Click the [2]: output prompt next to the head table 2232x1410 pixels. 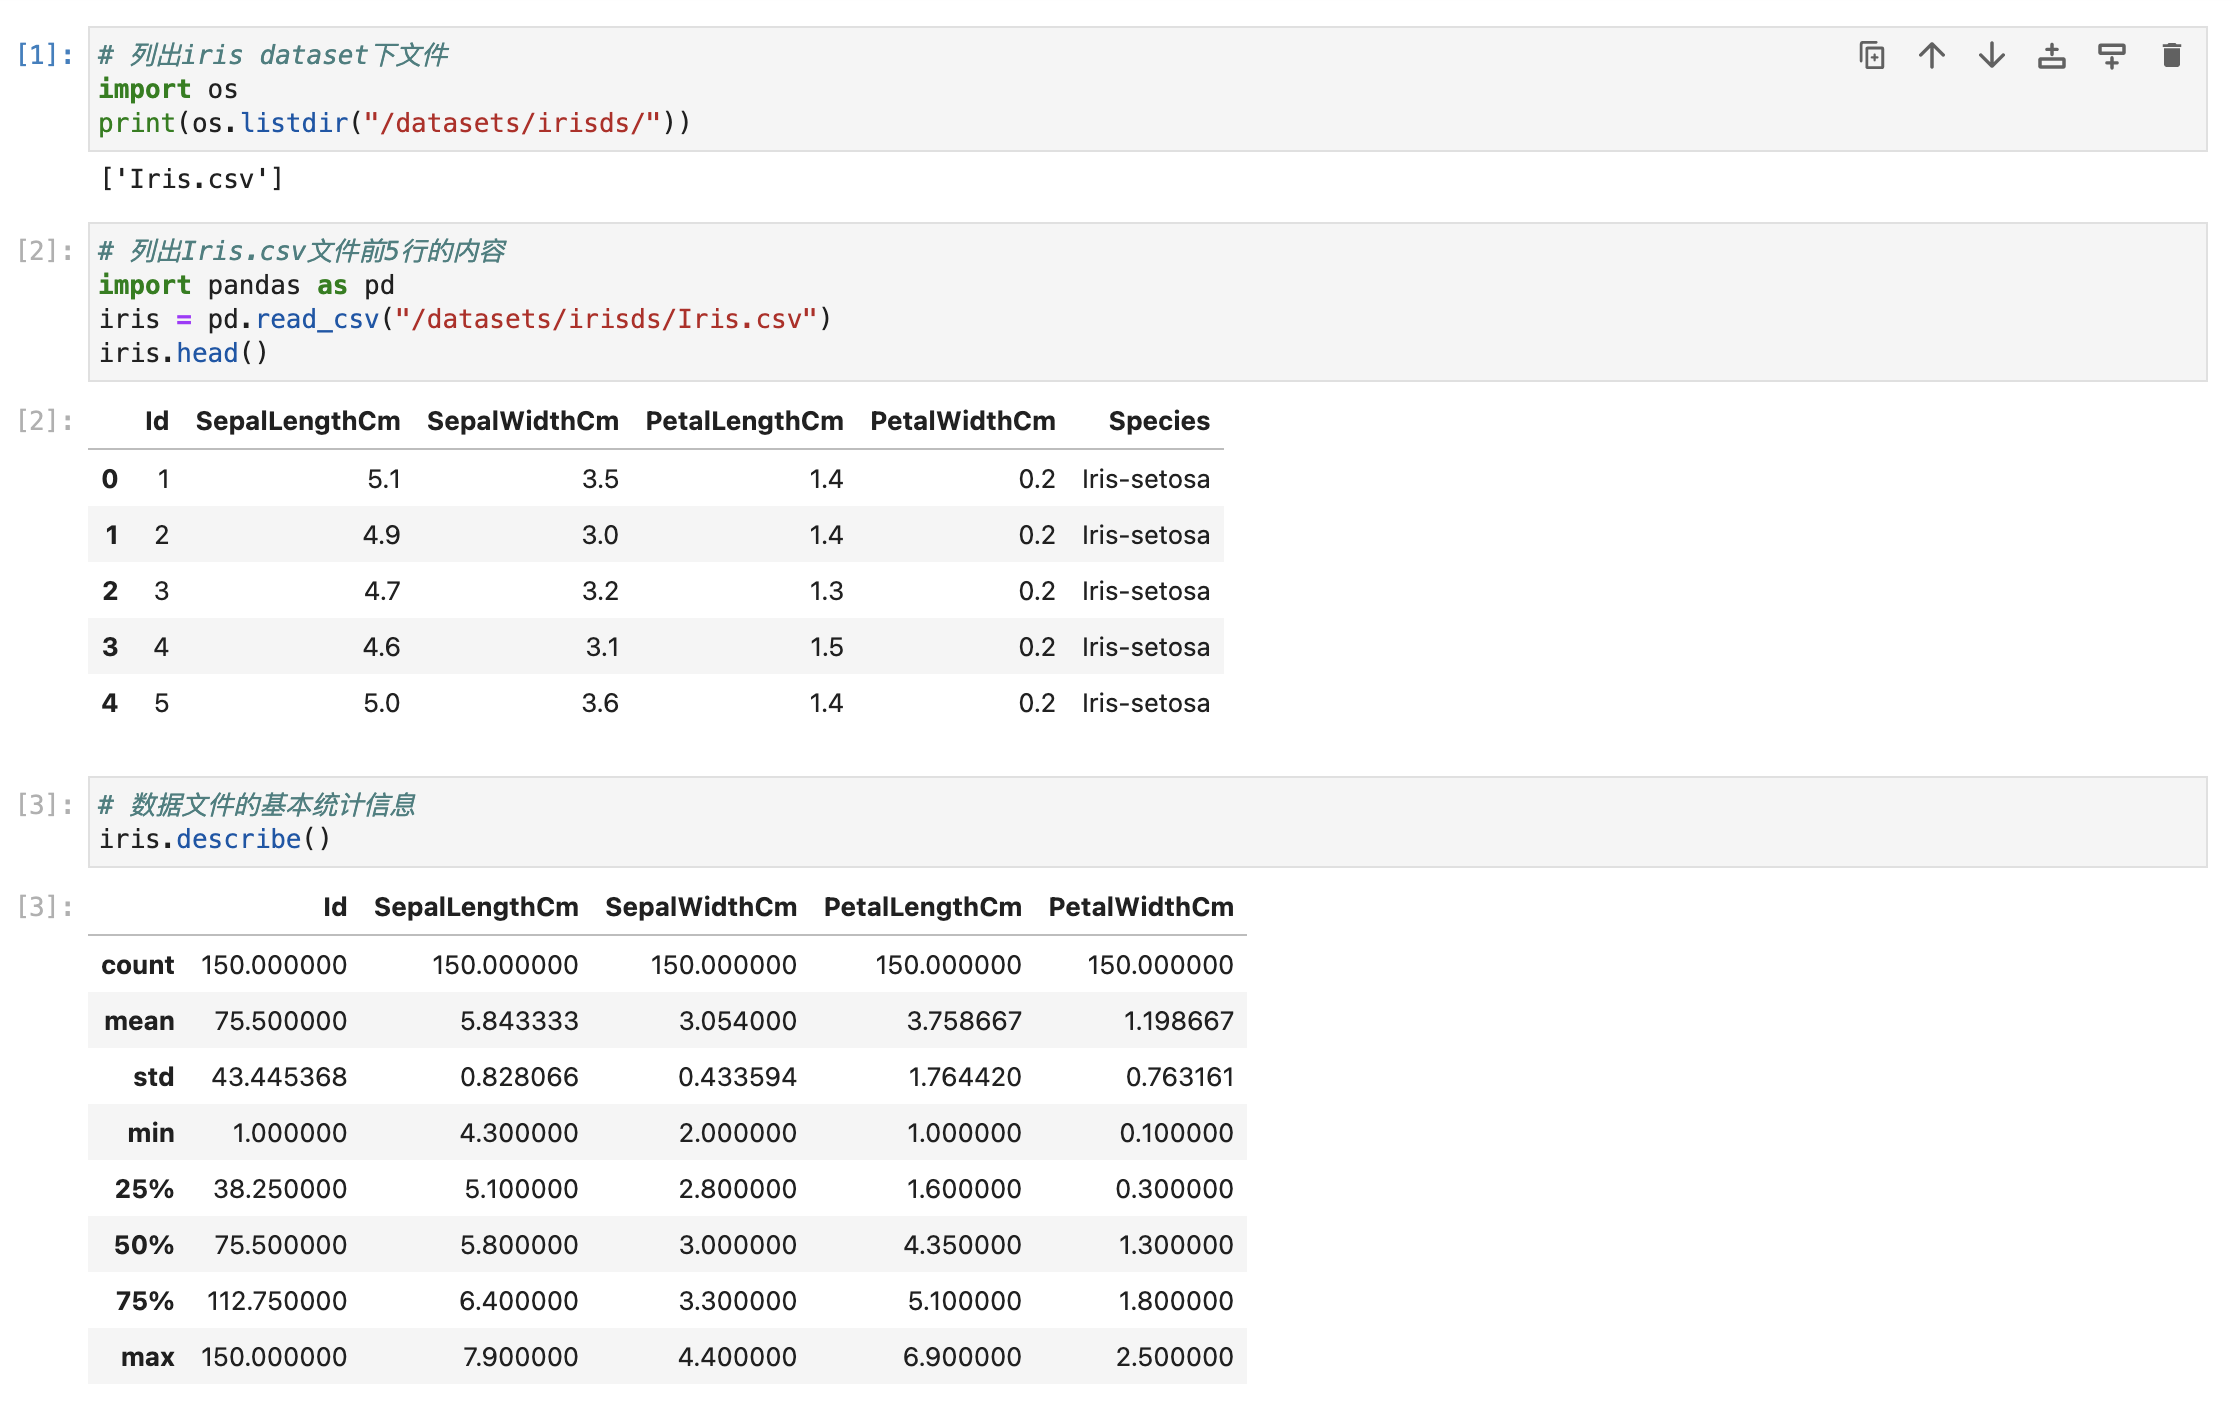tap(45, 421)
